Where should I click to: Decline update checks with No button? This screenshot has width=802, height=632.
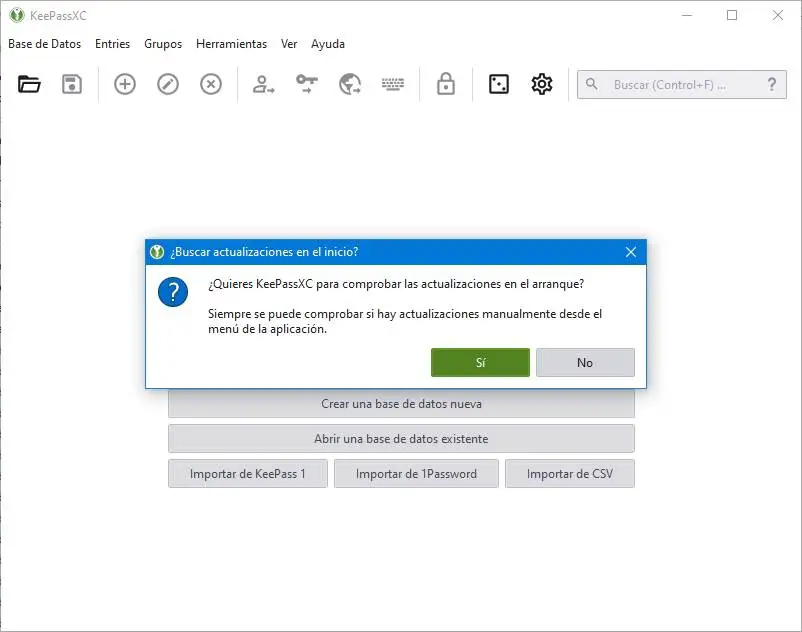tap(585, 363)
